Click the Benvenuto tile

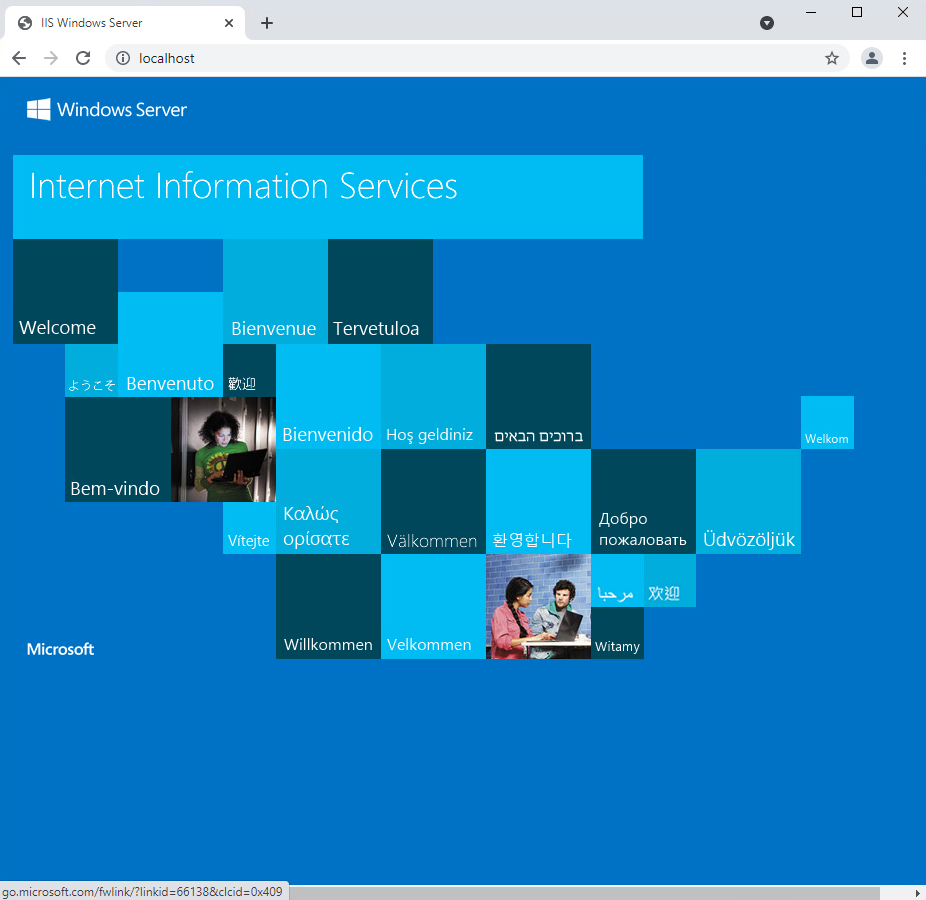pyautogui.click(x=170, y=344)
